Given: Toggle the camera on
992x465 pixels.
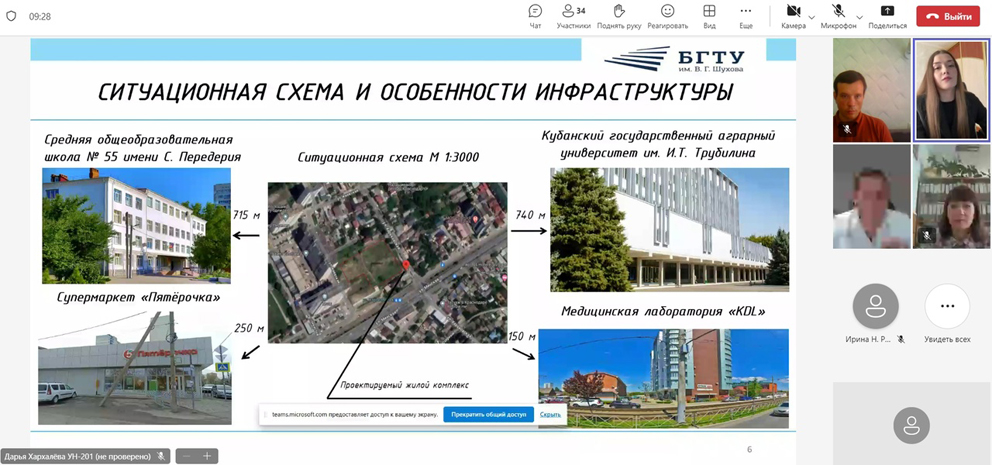Looking at the screenshot, I should click(x=793, y=16).
